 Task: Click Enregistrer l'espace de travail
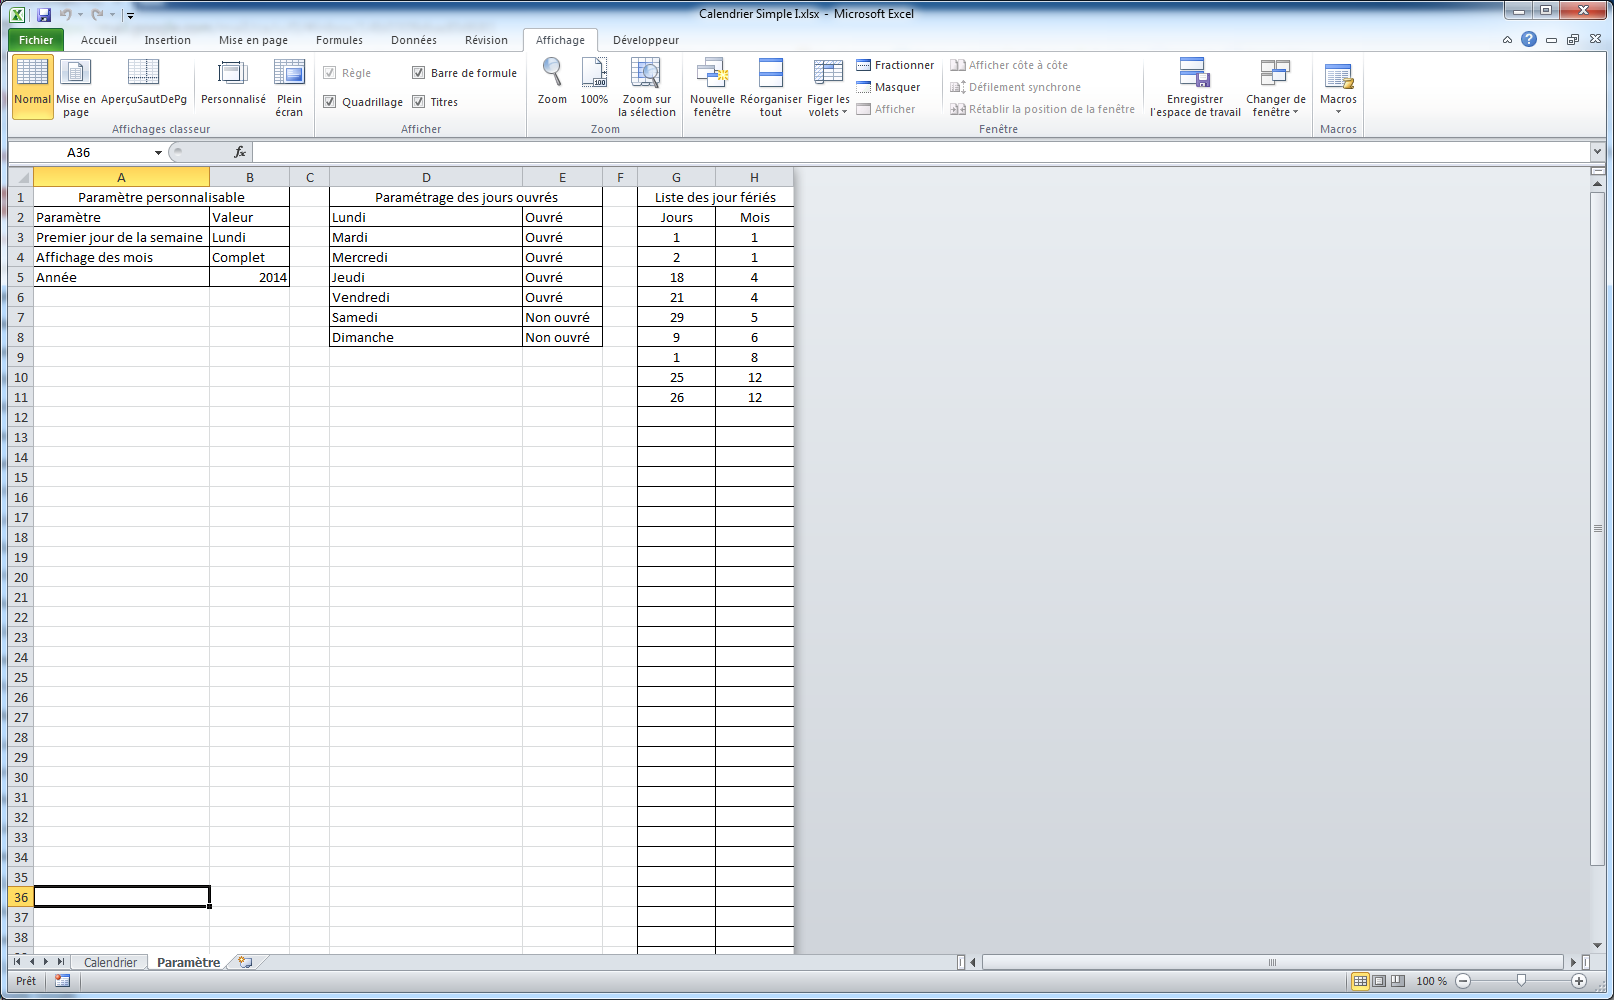[1195, 86]
